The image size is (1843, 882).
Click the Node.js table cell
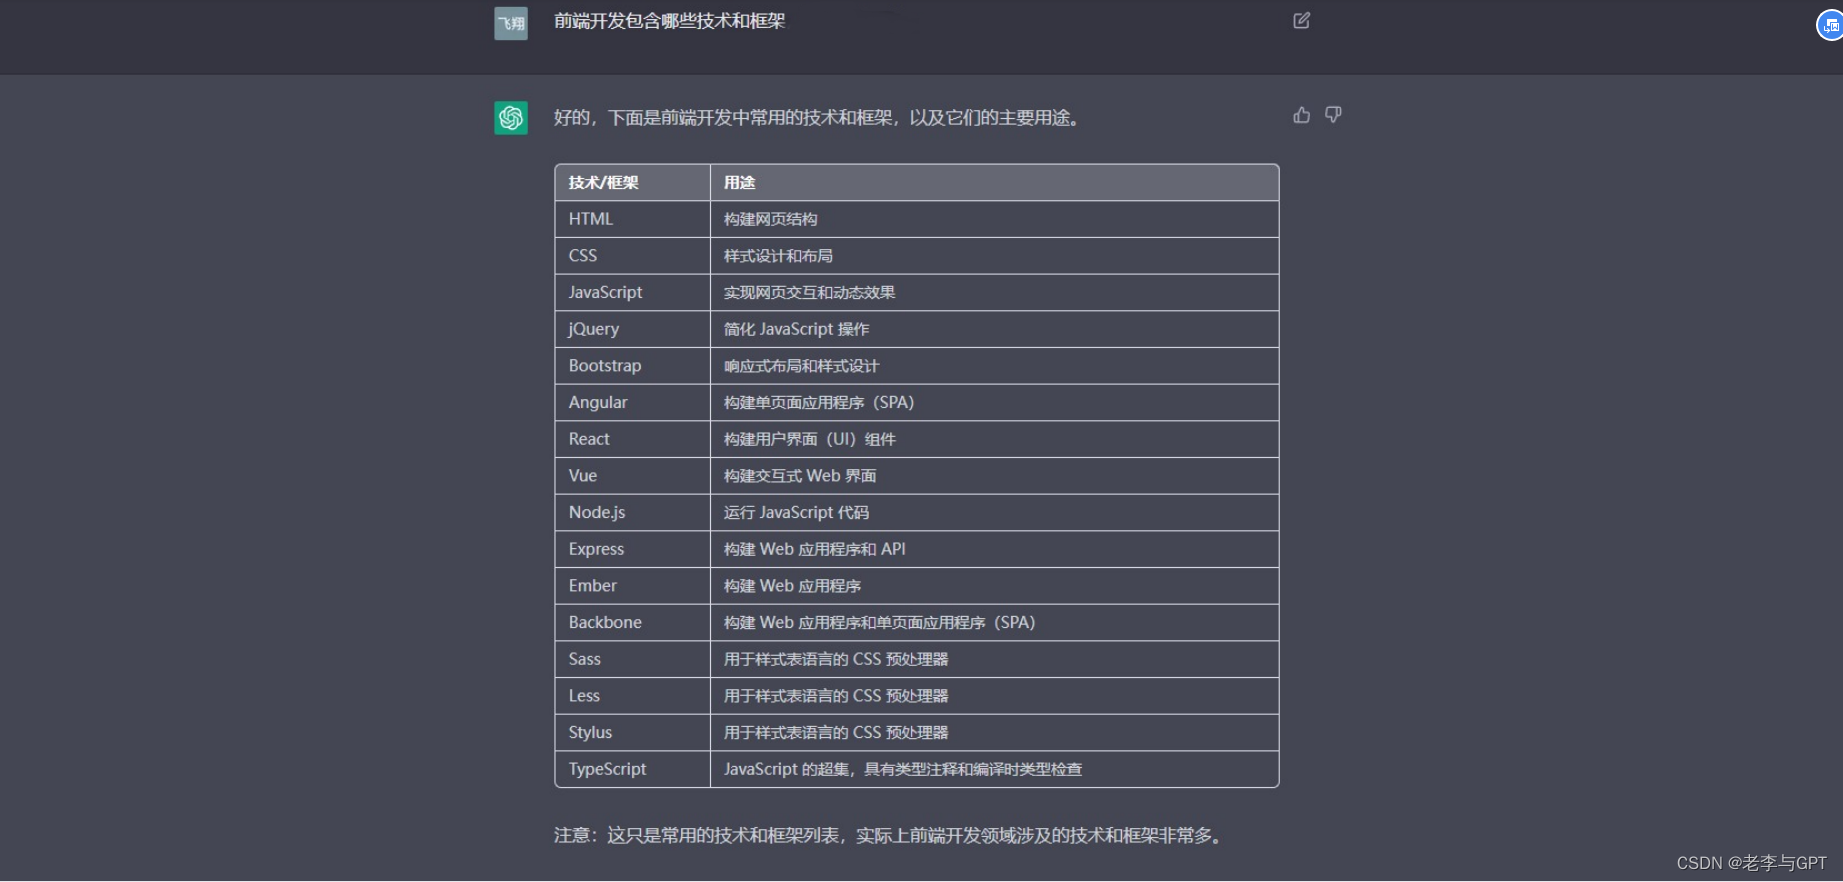633,513
